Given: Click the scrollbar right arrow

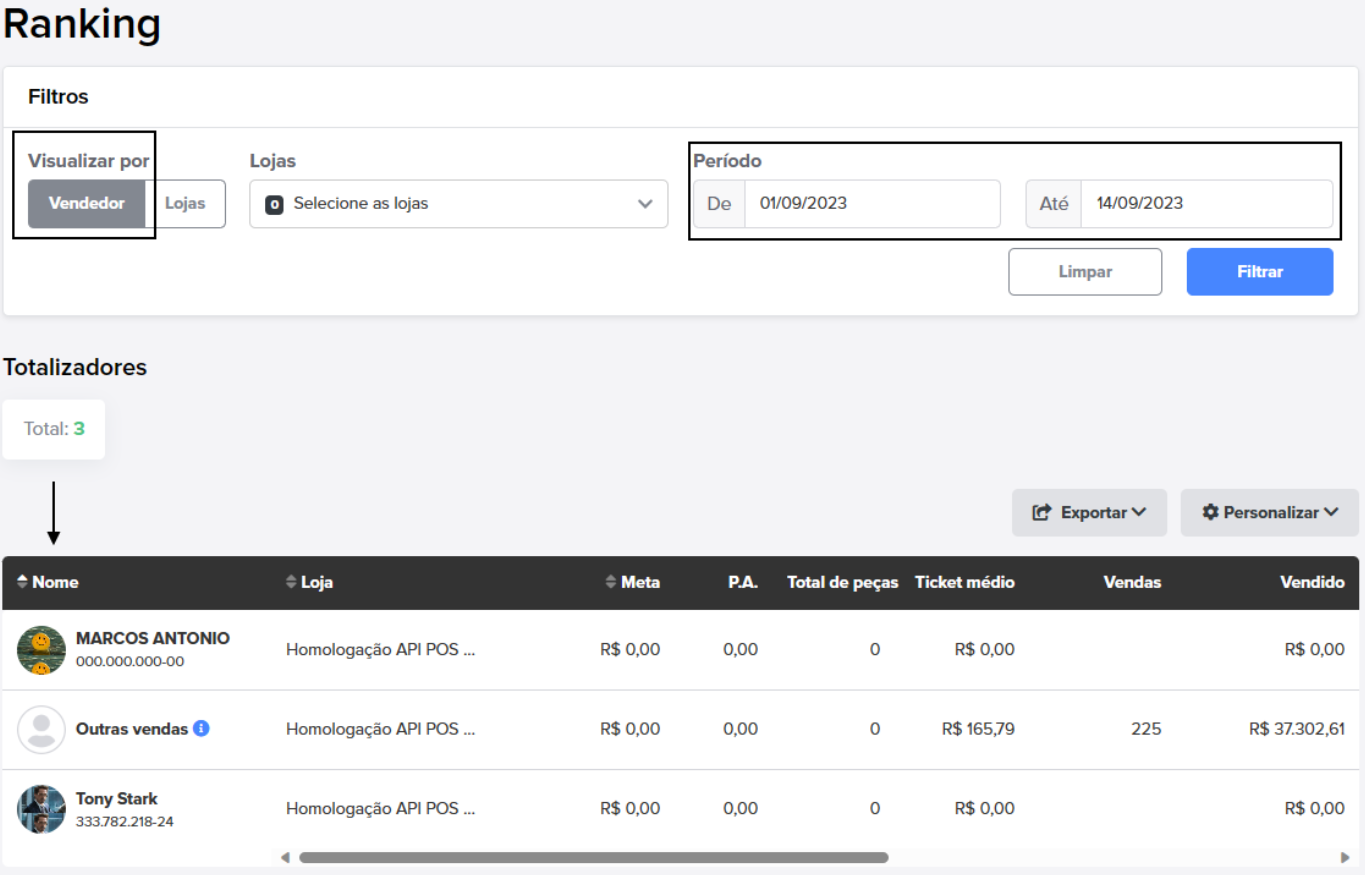Looking at the screenshot, I should click(1345, 857).
